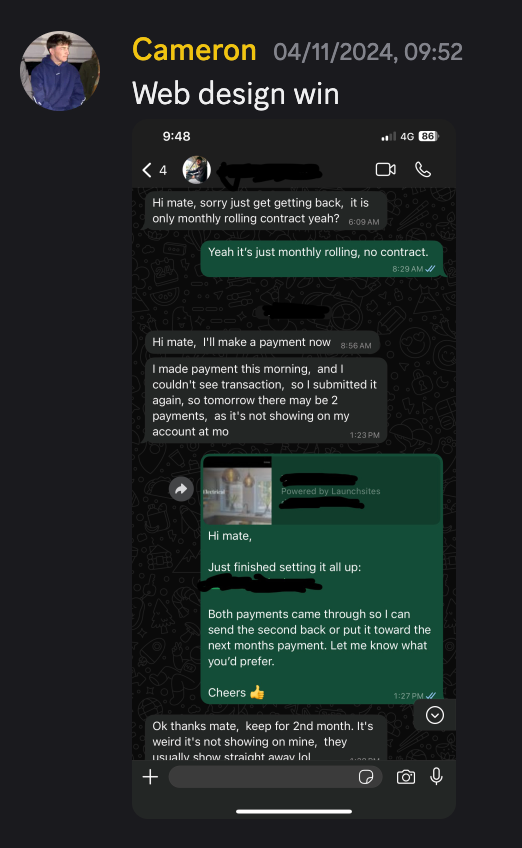Viewport: 522px width, 848px height.
Task: Tap the battery indicator showing 86
Action: pos(428,136)
